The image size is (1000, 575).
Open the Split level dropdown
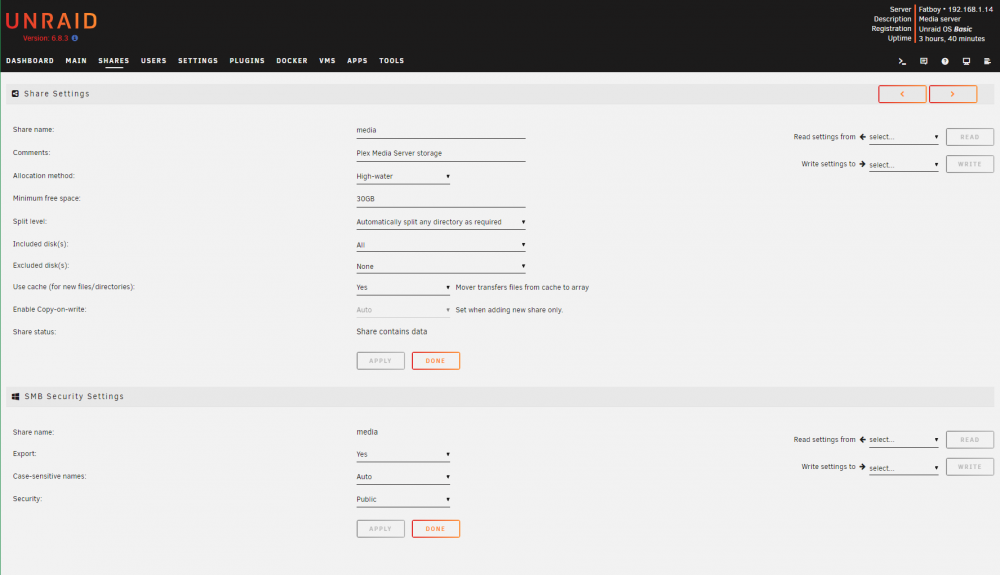point(441,222)
